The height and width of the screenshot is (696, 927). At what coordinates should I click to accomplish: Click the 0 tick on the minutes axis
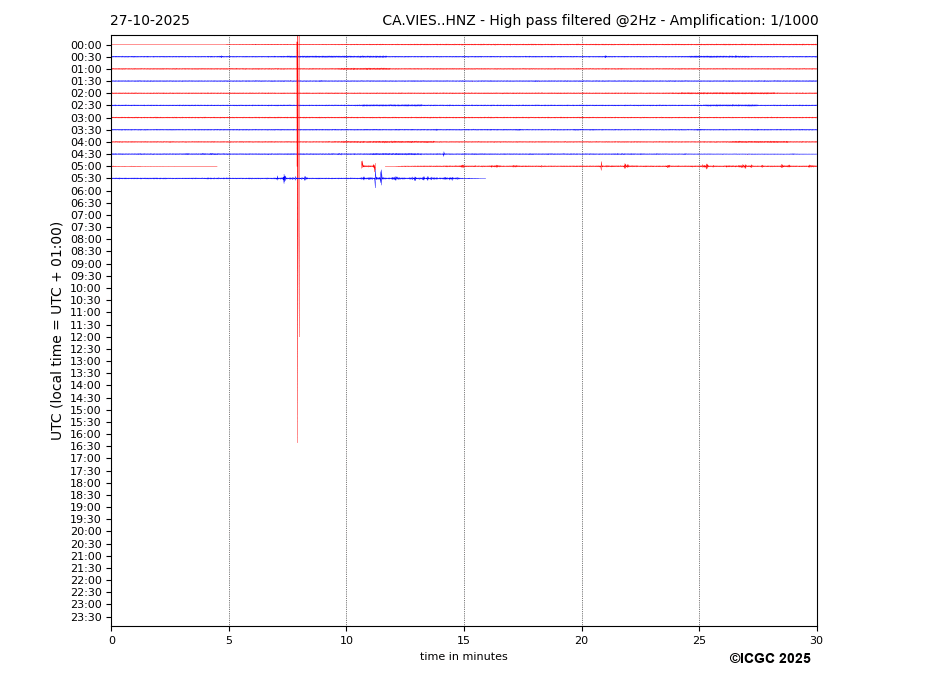[x=112, y=640]
